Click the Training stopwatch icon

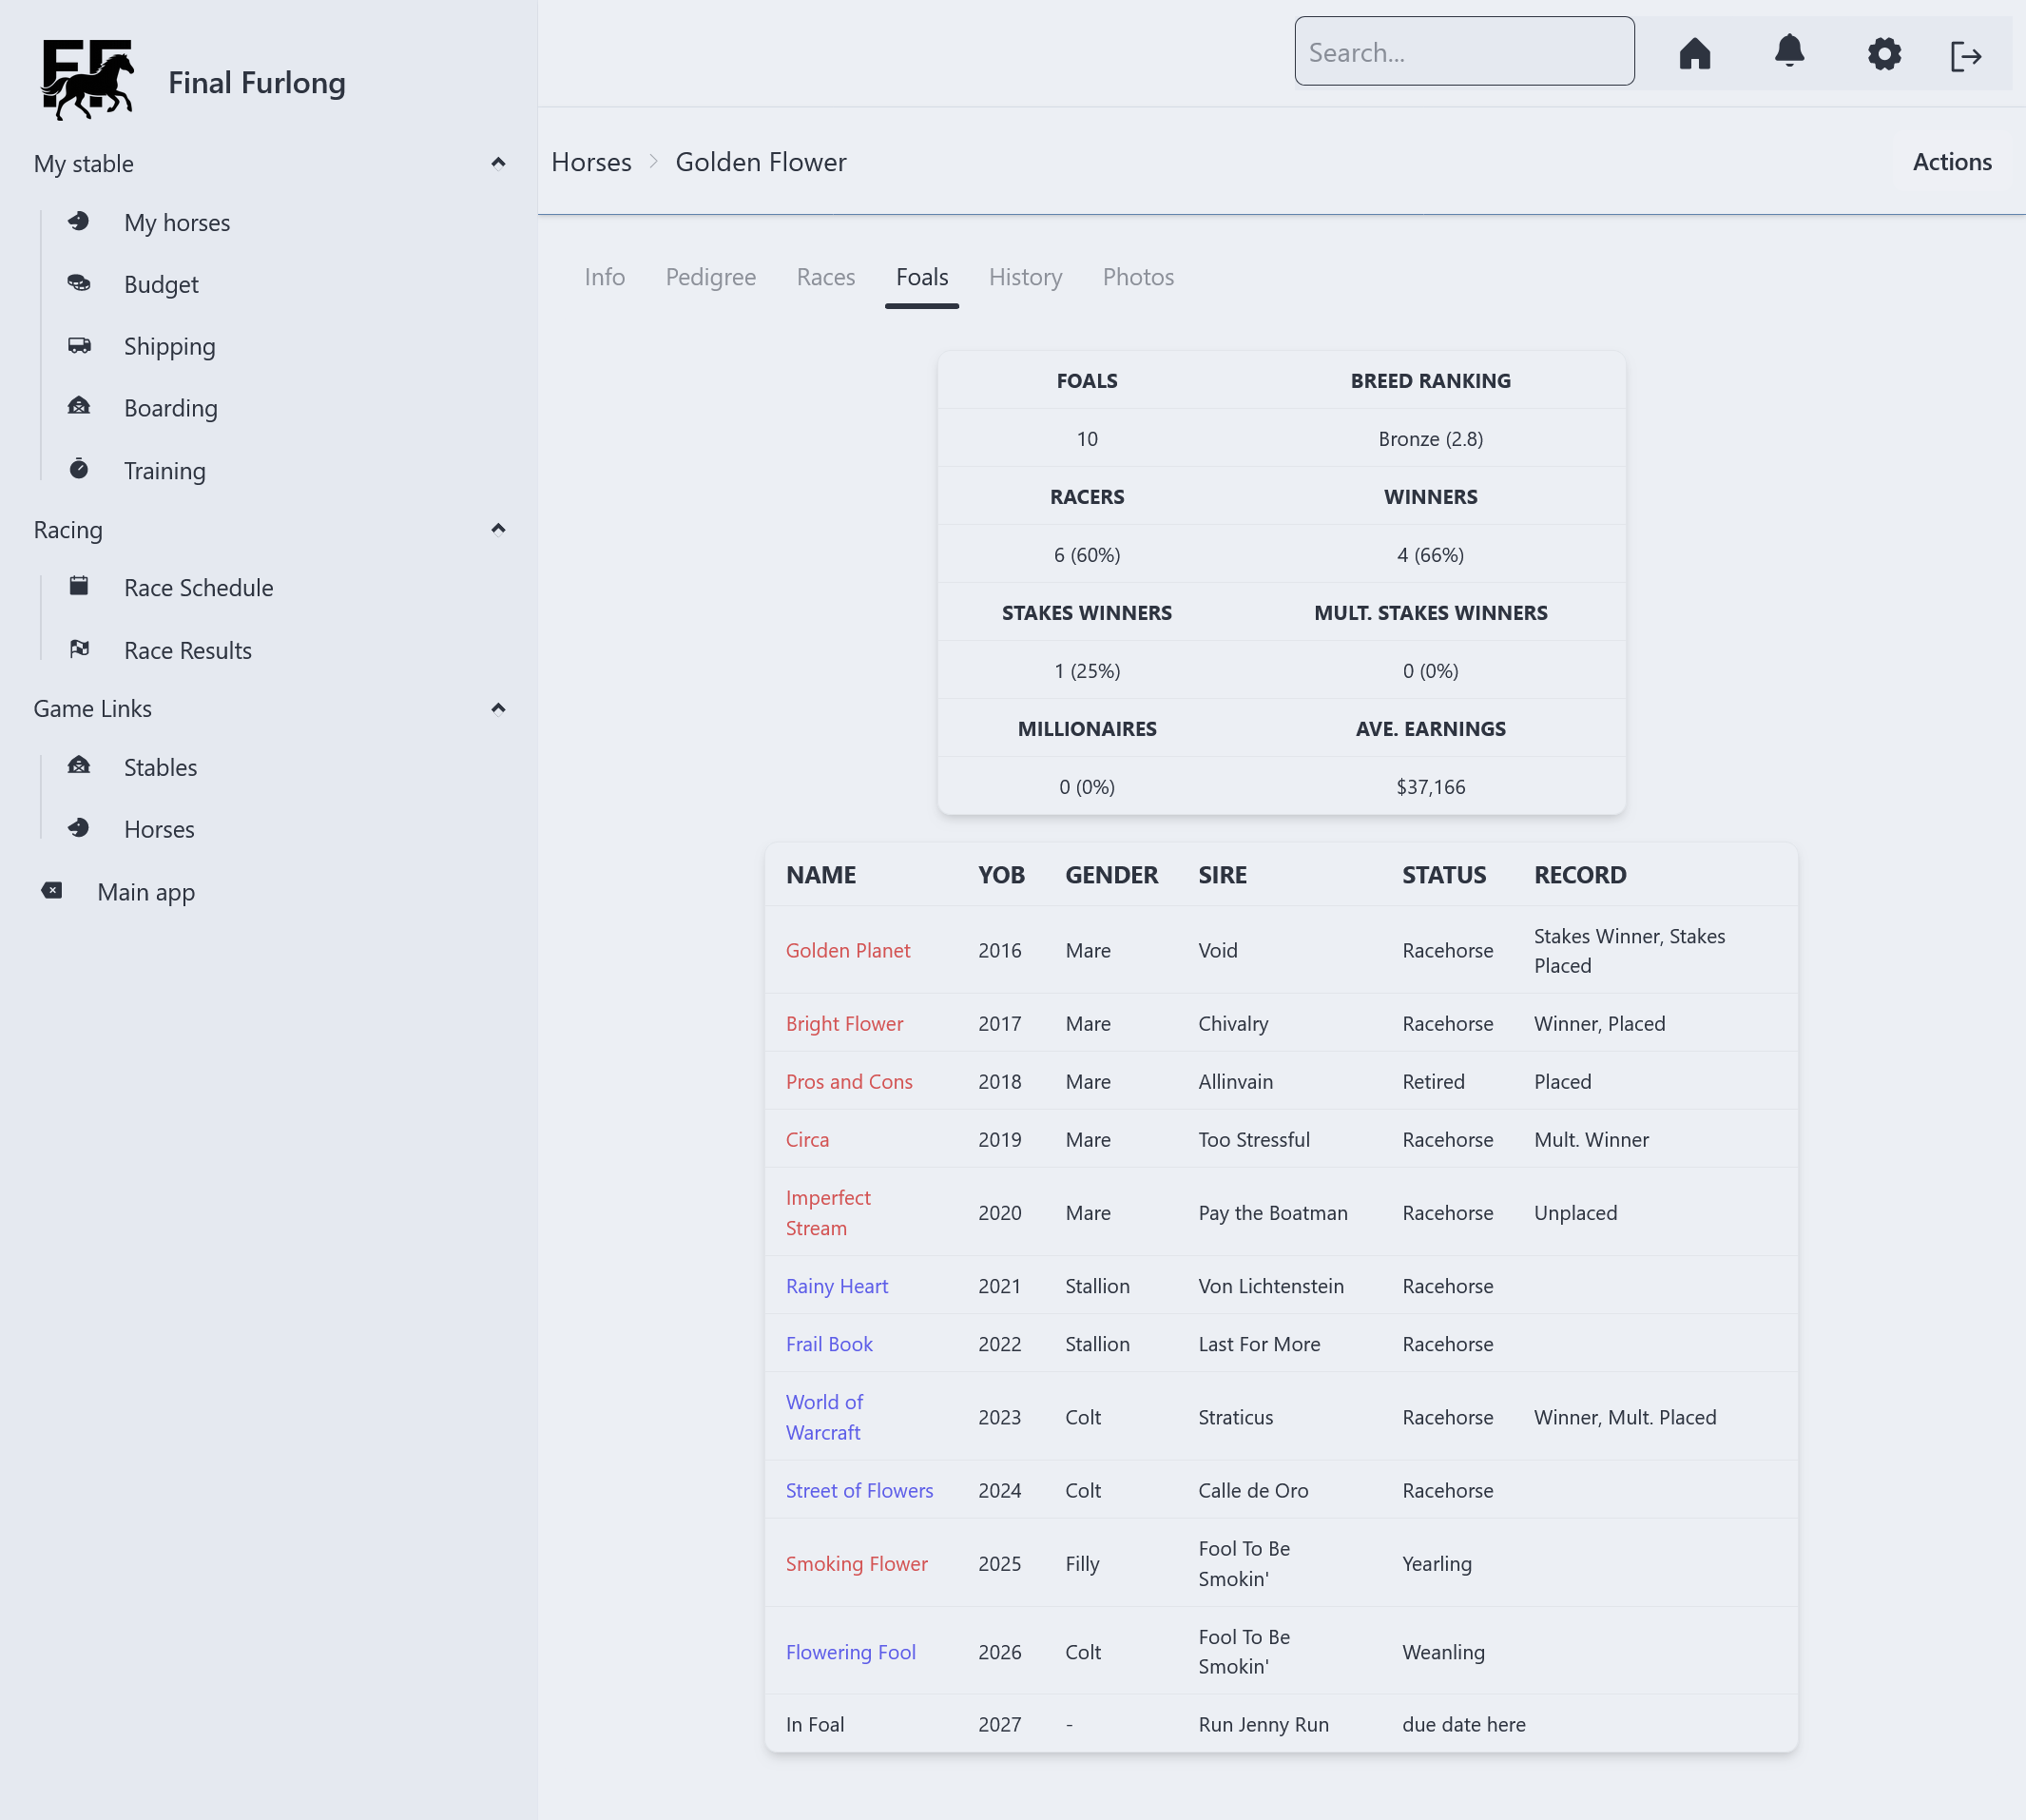pyautogui.click(x=79, y=469)
